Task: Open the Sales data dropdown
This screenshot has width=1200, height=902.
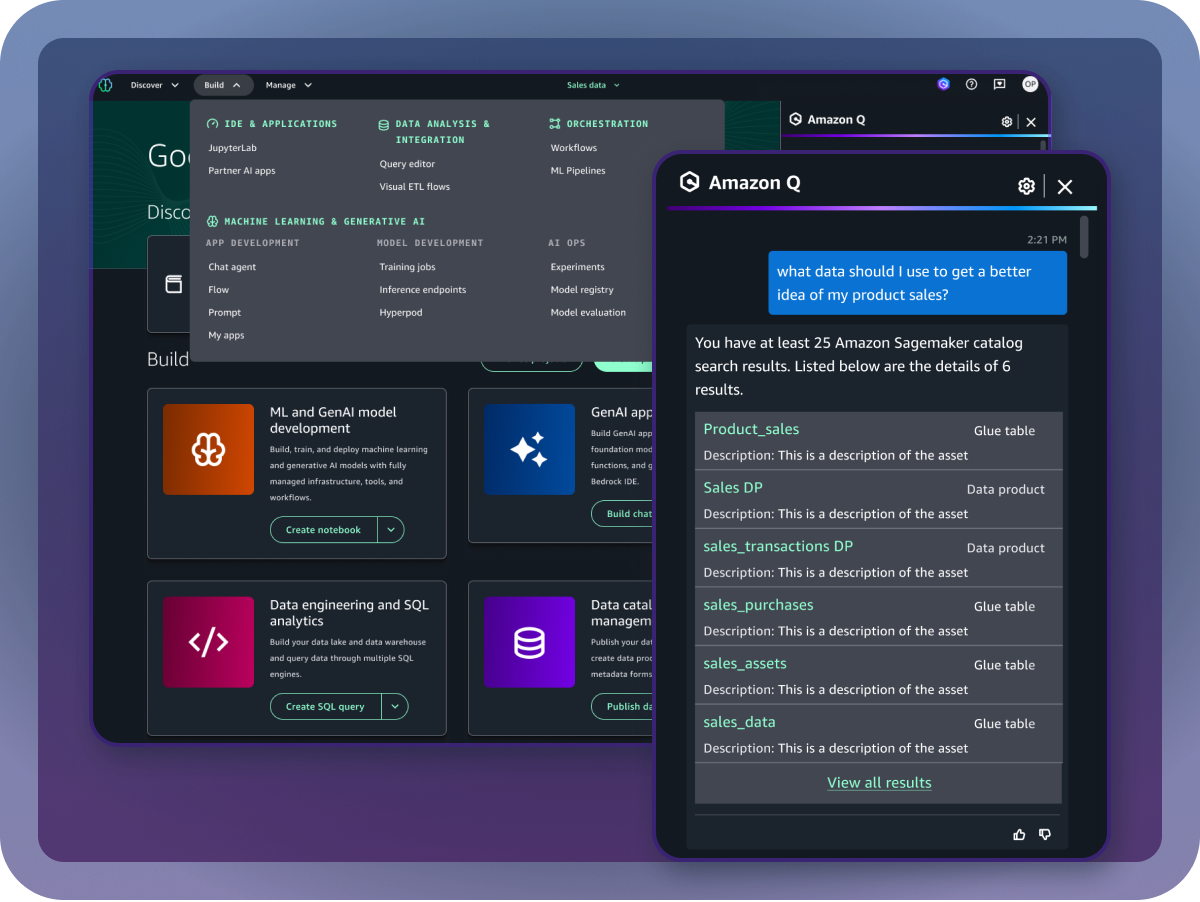Action: (593, 85)
